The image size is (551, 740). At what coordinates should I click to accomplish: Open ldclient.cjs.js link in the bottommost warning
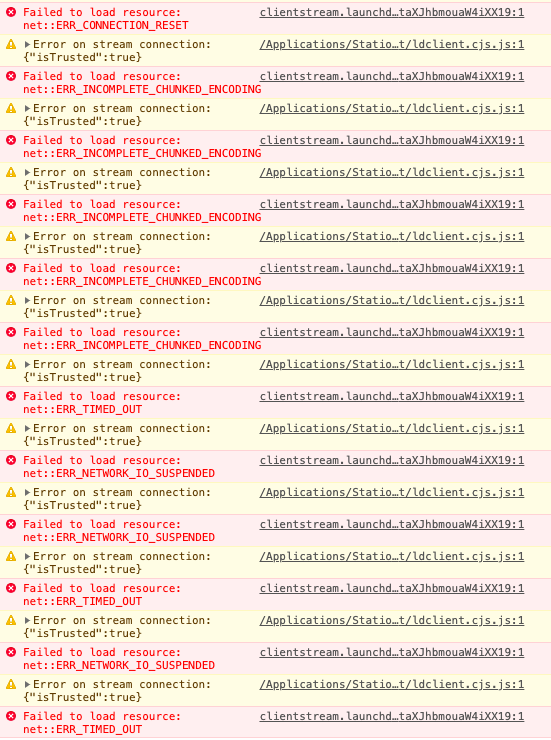(392, 684)
